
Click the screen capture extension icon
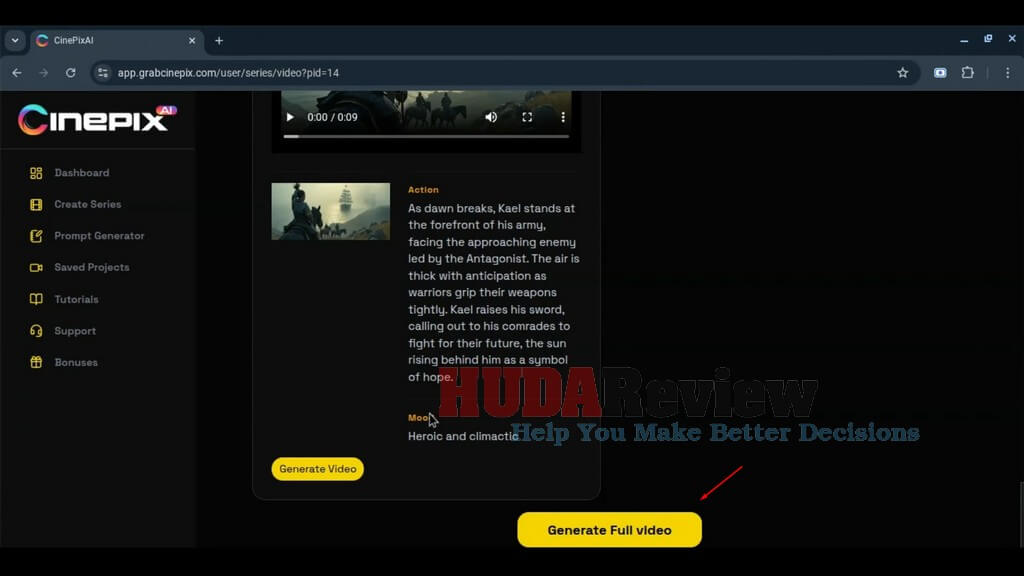(940, 73)
